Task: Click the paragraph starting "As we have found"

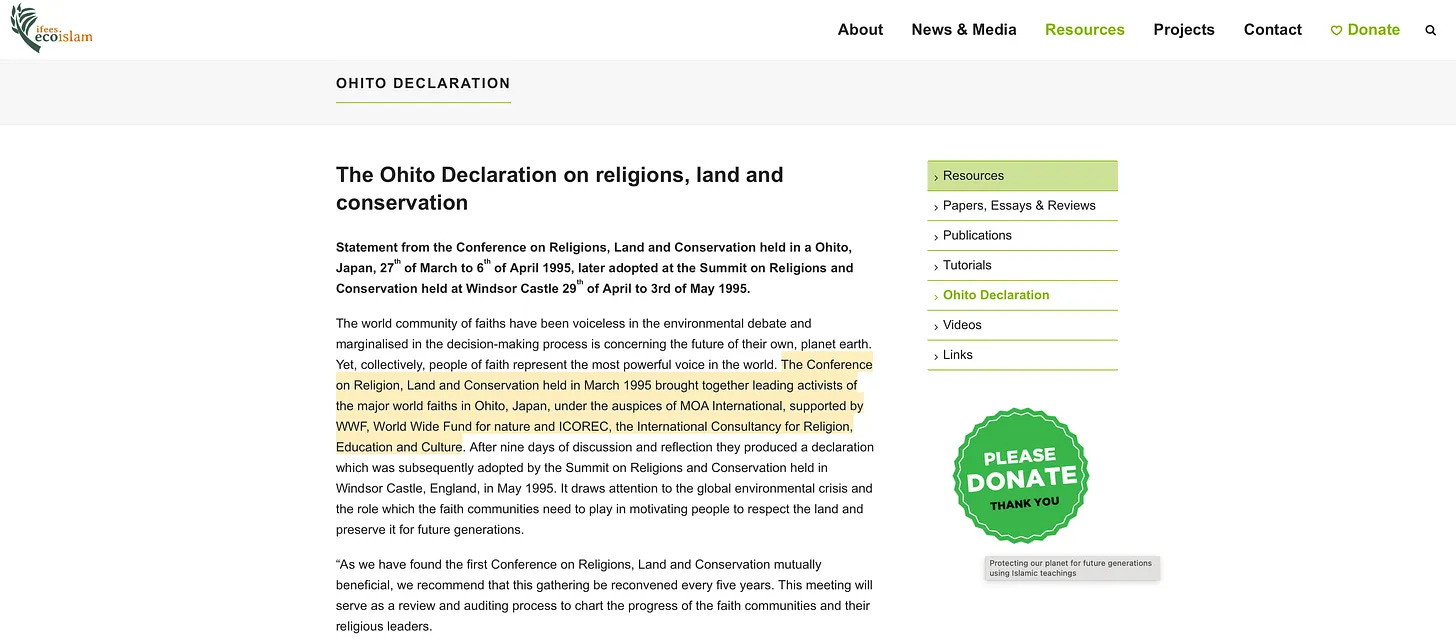Action: point(603,595)
